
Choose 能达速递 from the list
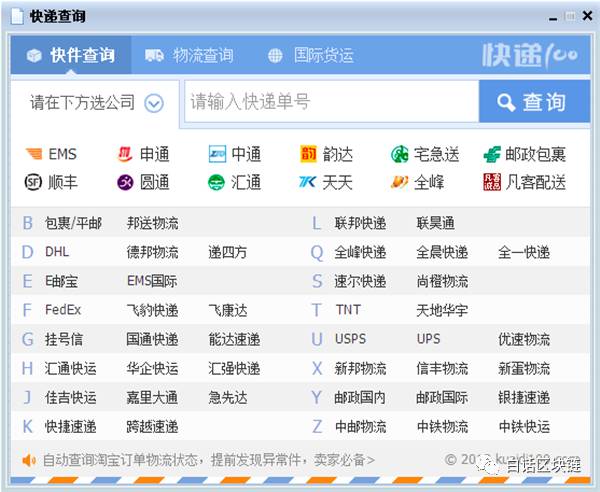pyautogui.click(x=234, y=339)
